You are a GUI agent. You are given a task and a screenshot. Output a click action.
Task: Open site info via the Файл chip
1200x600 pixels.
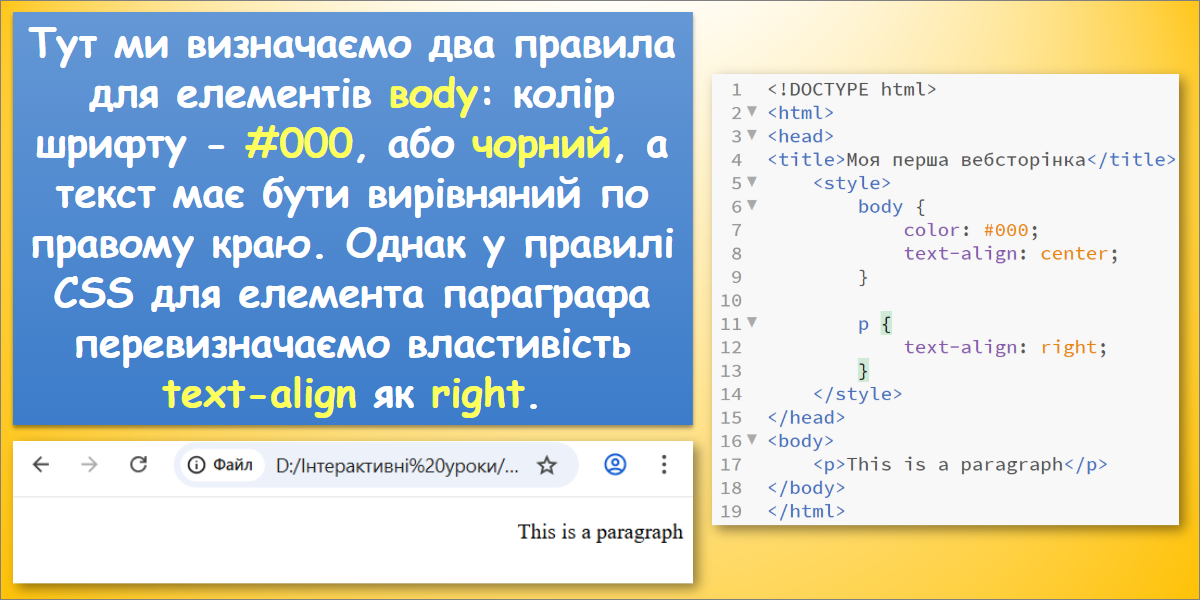tap(222, 465)
